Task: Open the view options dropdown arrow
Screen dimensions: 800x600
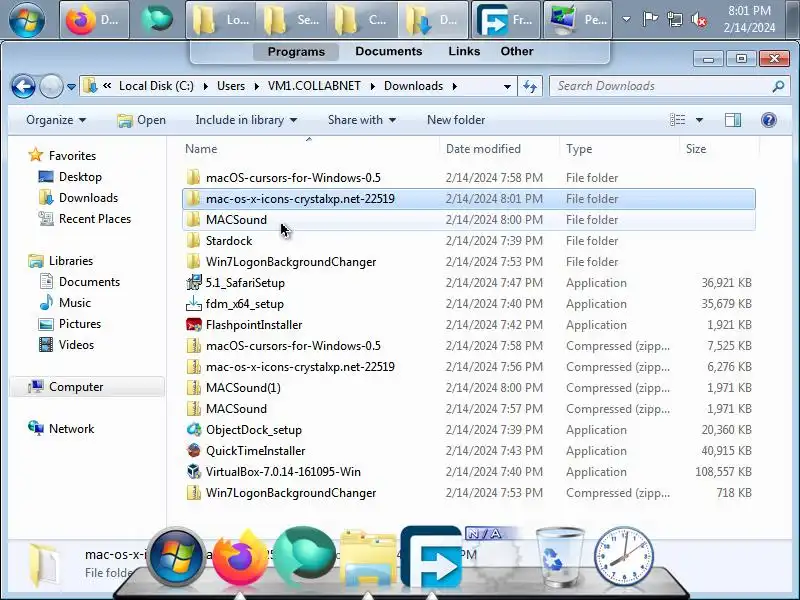Action: (699, 120)
